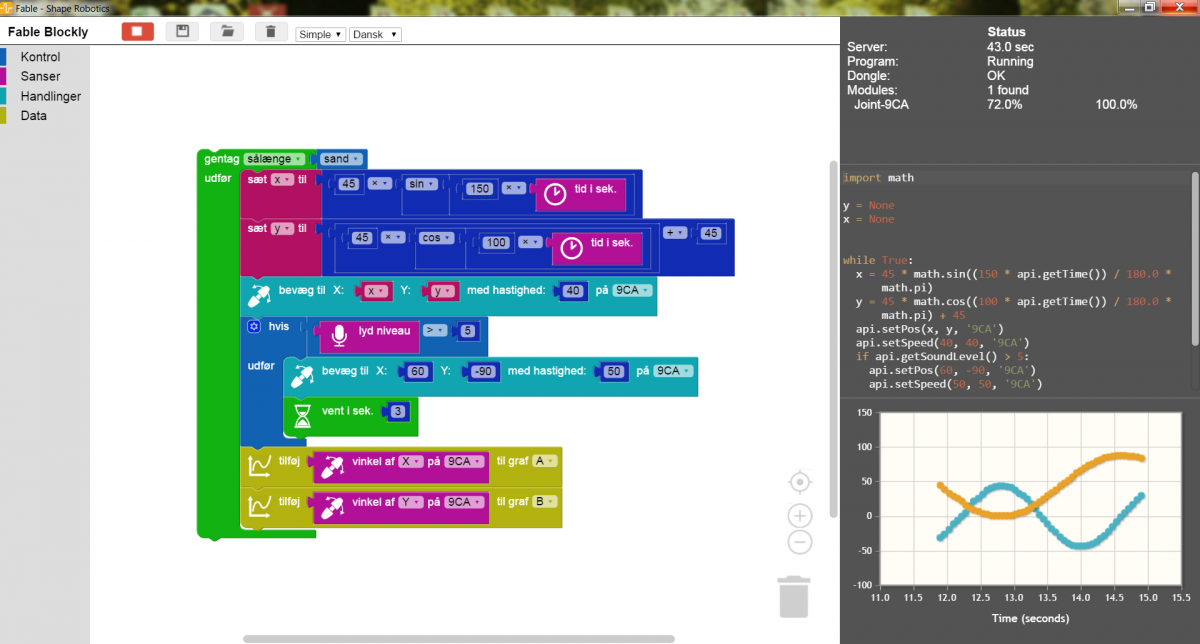Open a file with the folder icon
This screenshot has height=644, width=1200.
pos(227,31)
